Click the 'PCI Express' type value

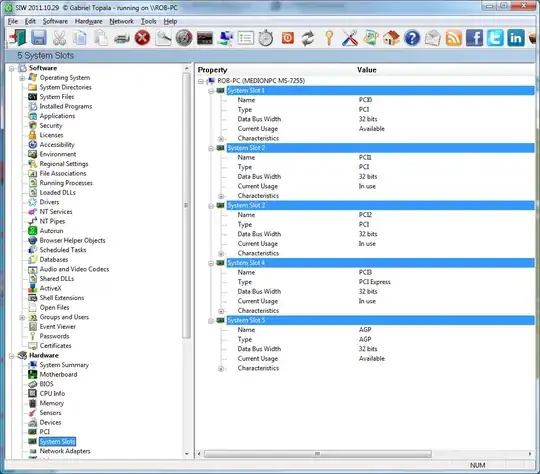(374, 282)
